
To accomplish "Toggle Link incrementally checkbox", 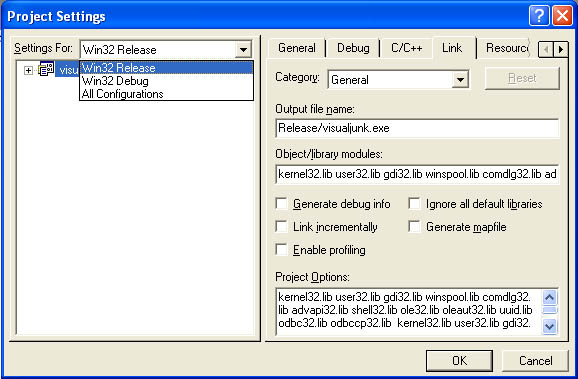I will coord(282,226).
